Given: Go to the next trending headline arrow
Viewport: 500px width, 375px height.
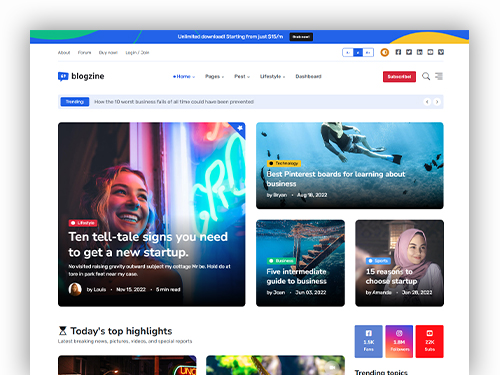Looking at the screenshot, I should (x=437, y=102).
